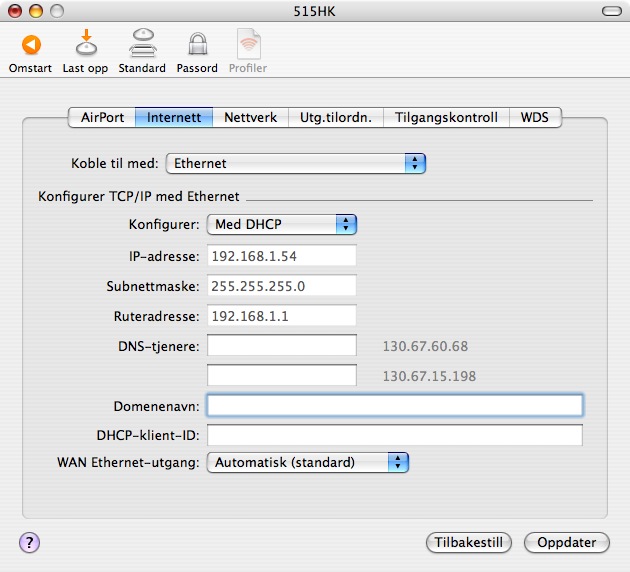Click the Ruteradresse field
Viewport: 630px width, 572px height.
(282, 316)
